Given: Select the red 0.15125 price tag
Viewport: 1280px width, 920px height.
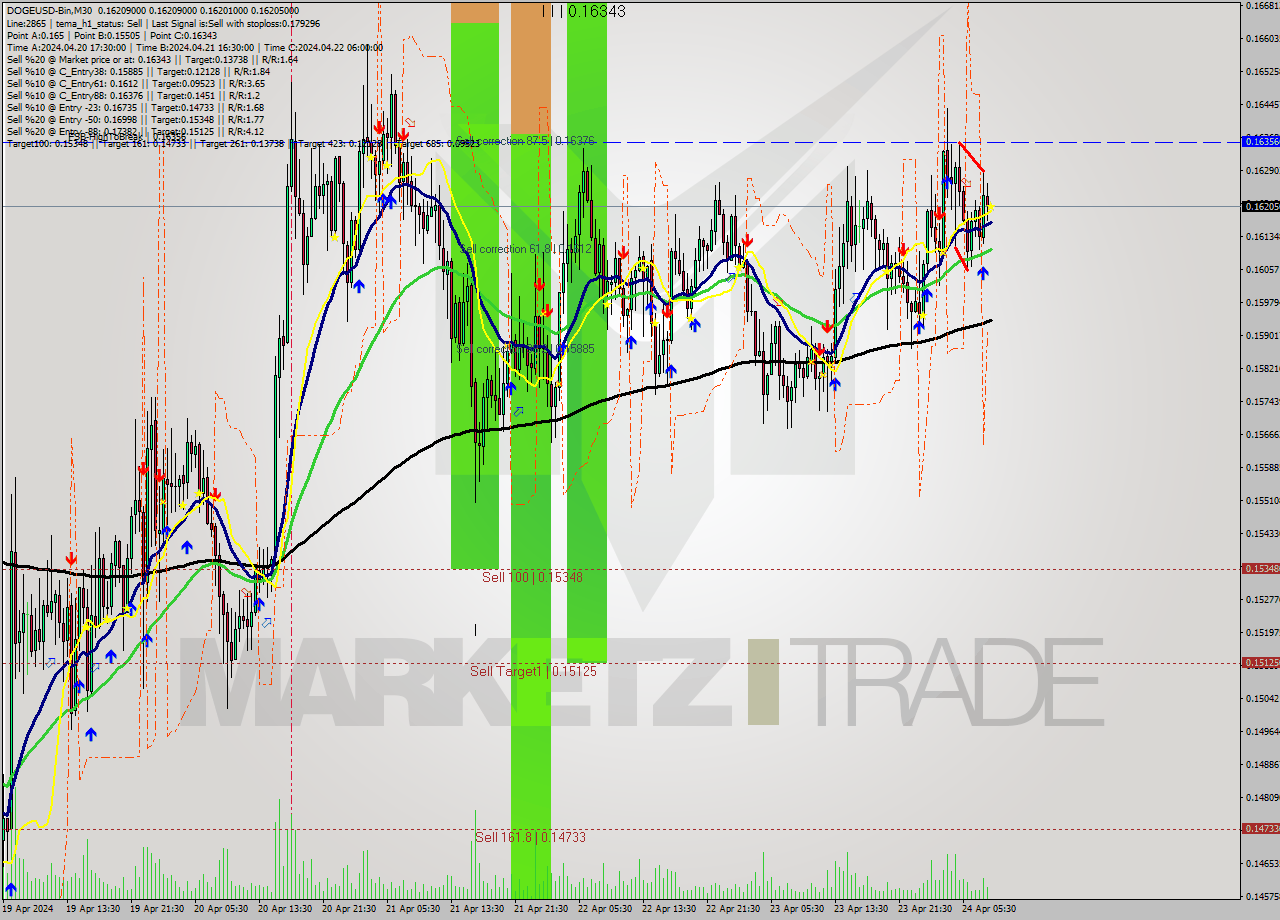Looking at the screenshot, I should click(1260, 662).
